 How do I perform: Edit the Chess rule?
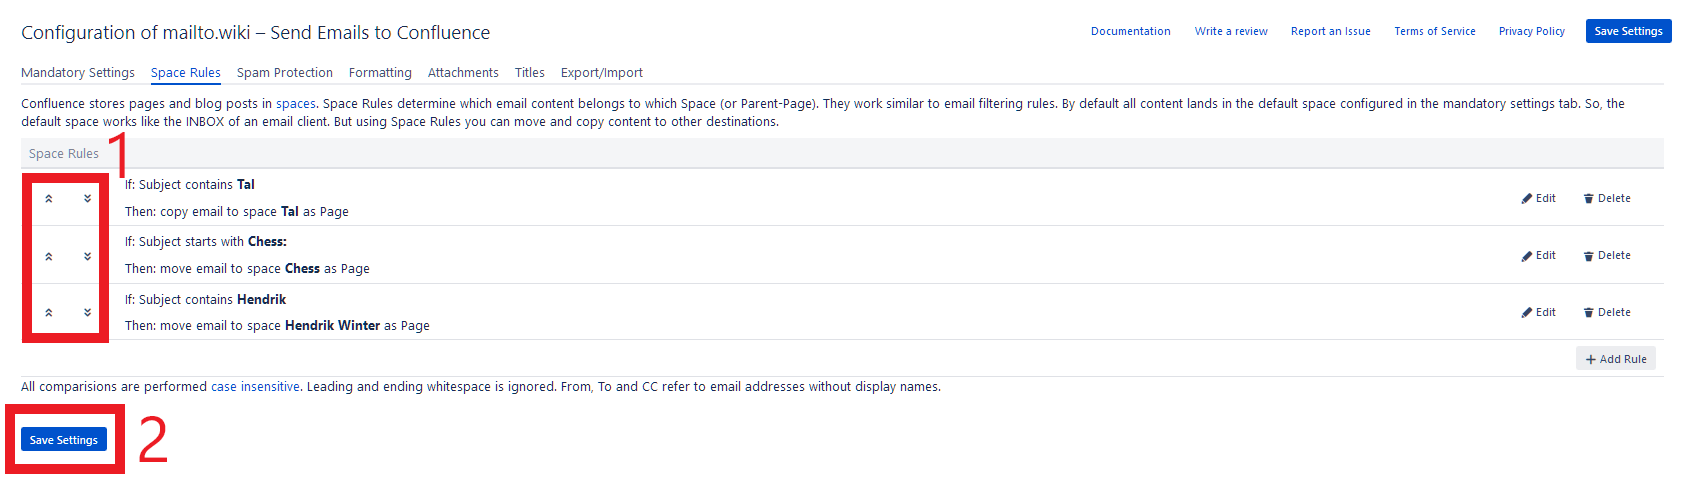1538,255
